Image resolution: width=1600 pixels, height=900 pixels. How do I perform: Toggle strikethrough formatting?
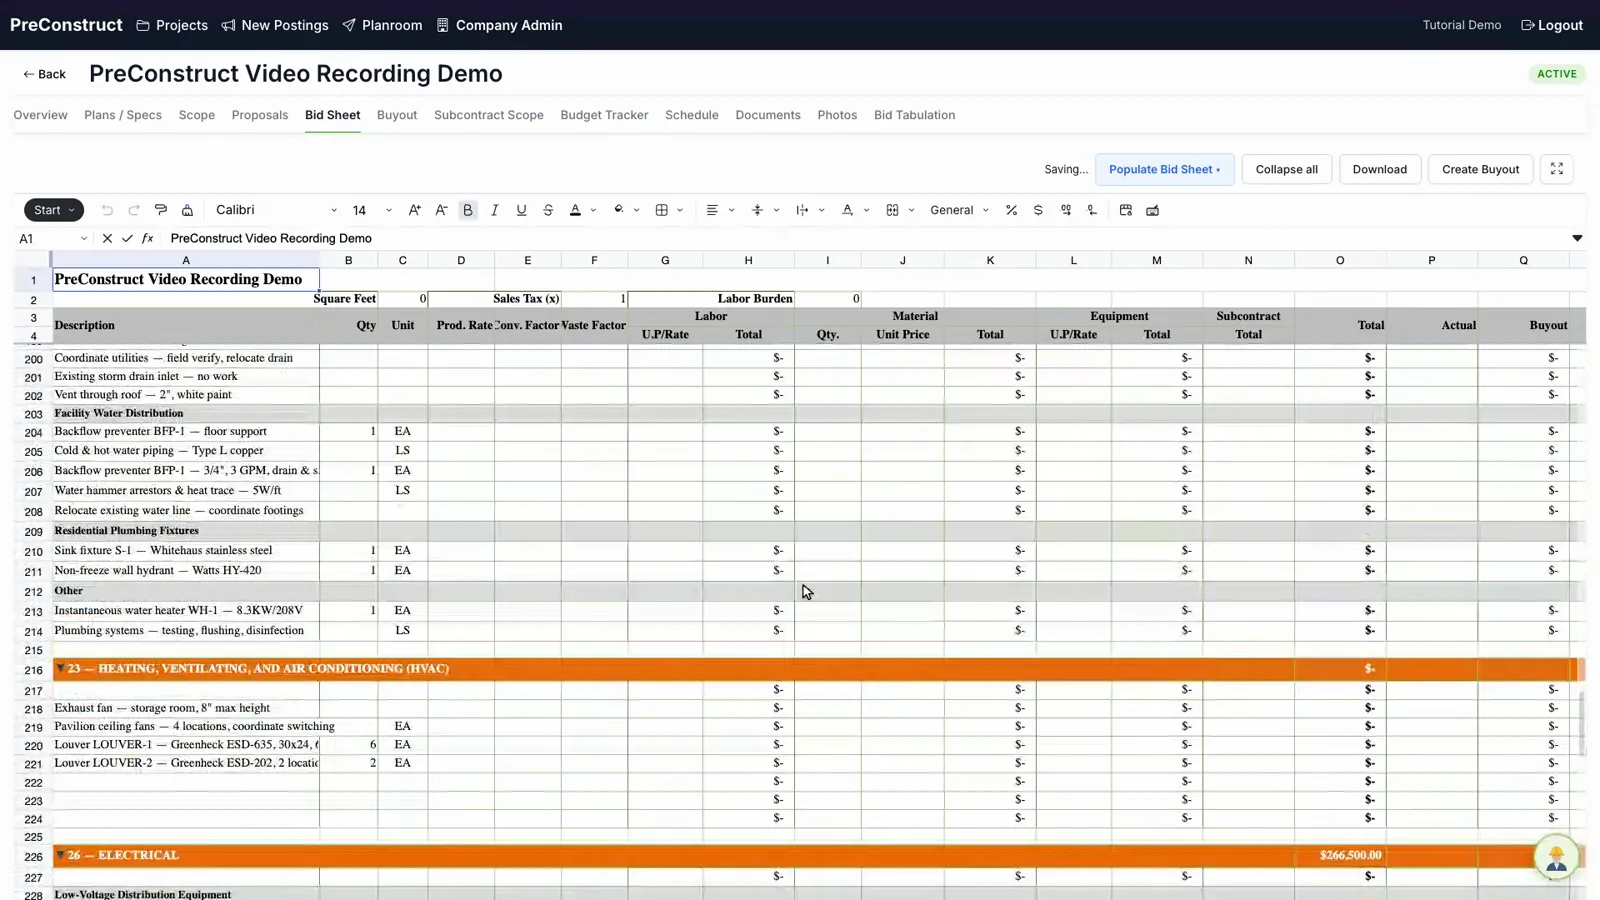coord(548,210)
